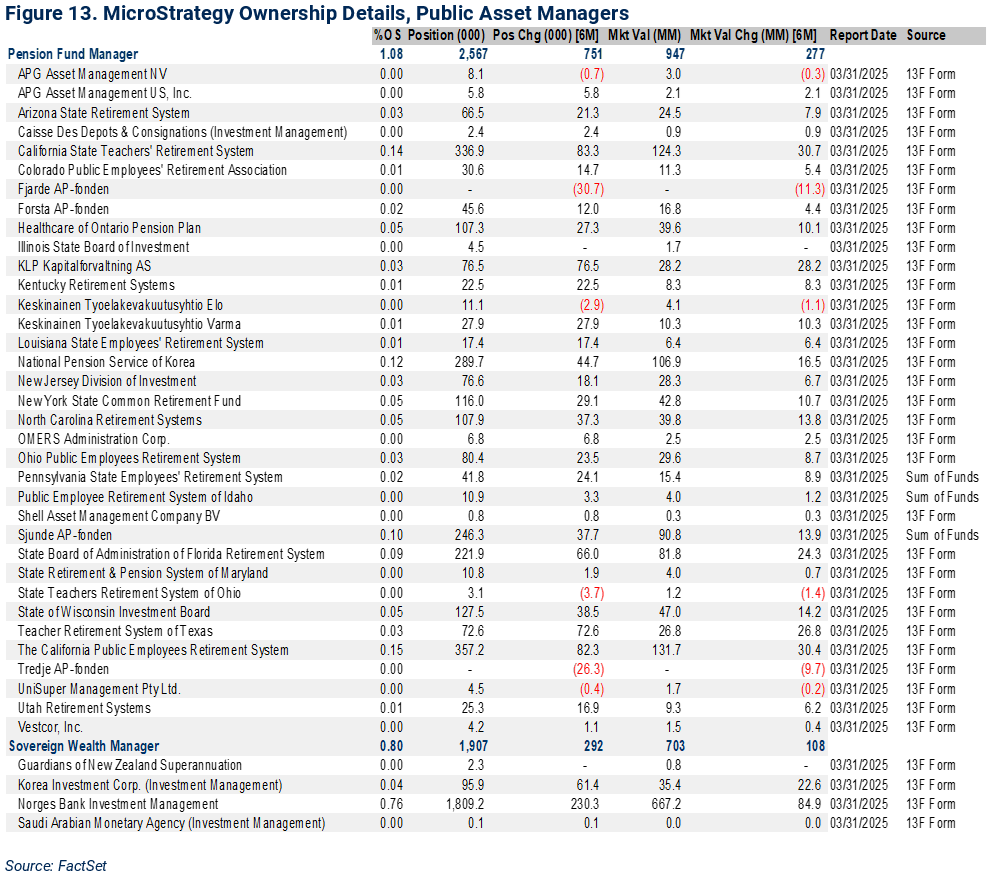This screenshot has height=878, width=992.
Task: Select Louisiana State Employees' Retirement System name
Action: coord(140,343)
